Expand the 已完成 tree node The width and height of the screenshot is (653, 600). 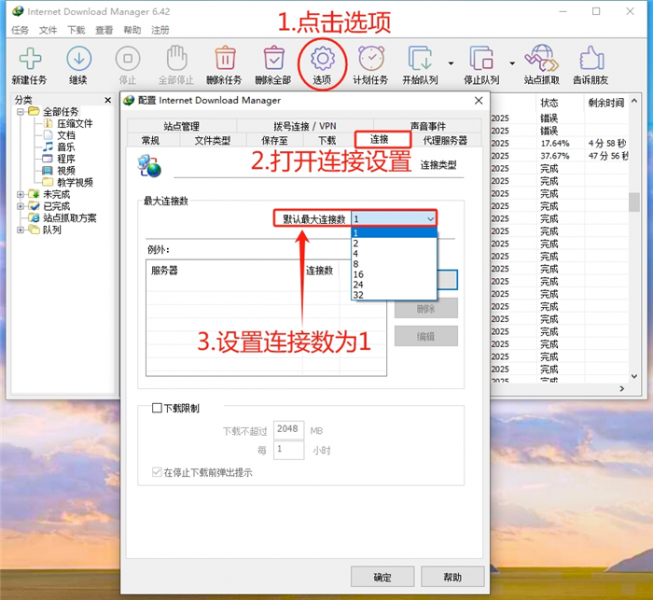(20, 206)
